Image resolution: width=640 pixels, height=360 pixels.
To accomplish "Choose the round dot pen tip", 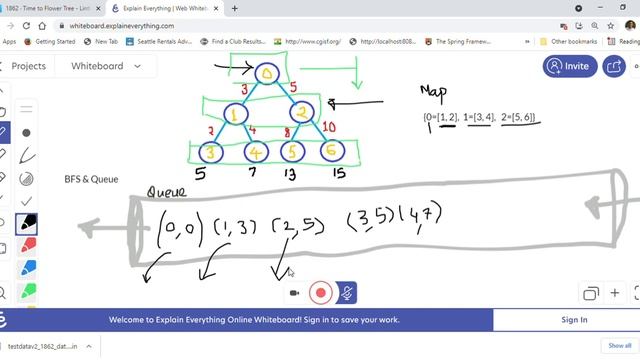I will coord(26,133).
